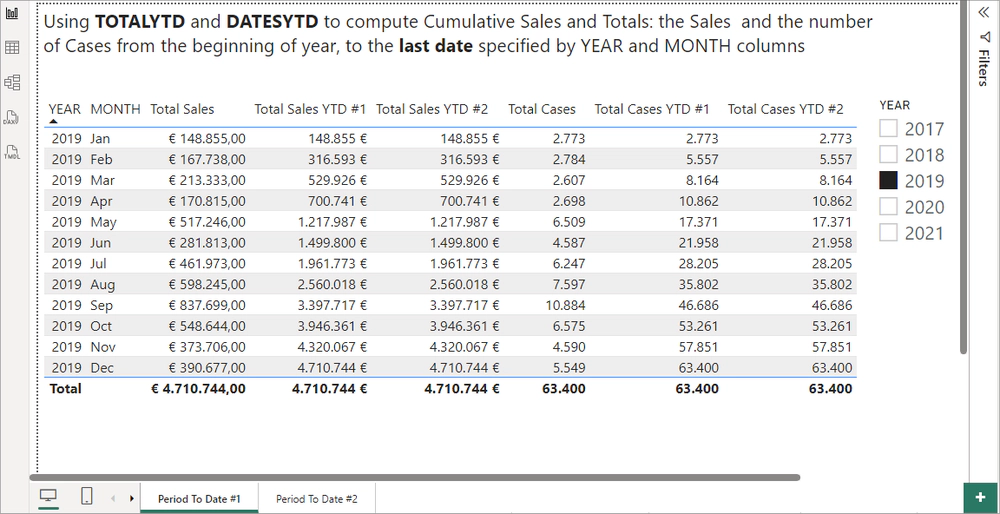Switch to mobile layout icon

click(x=86, y=497)
